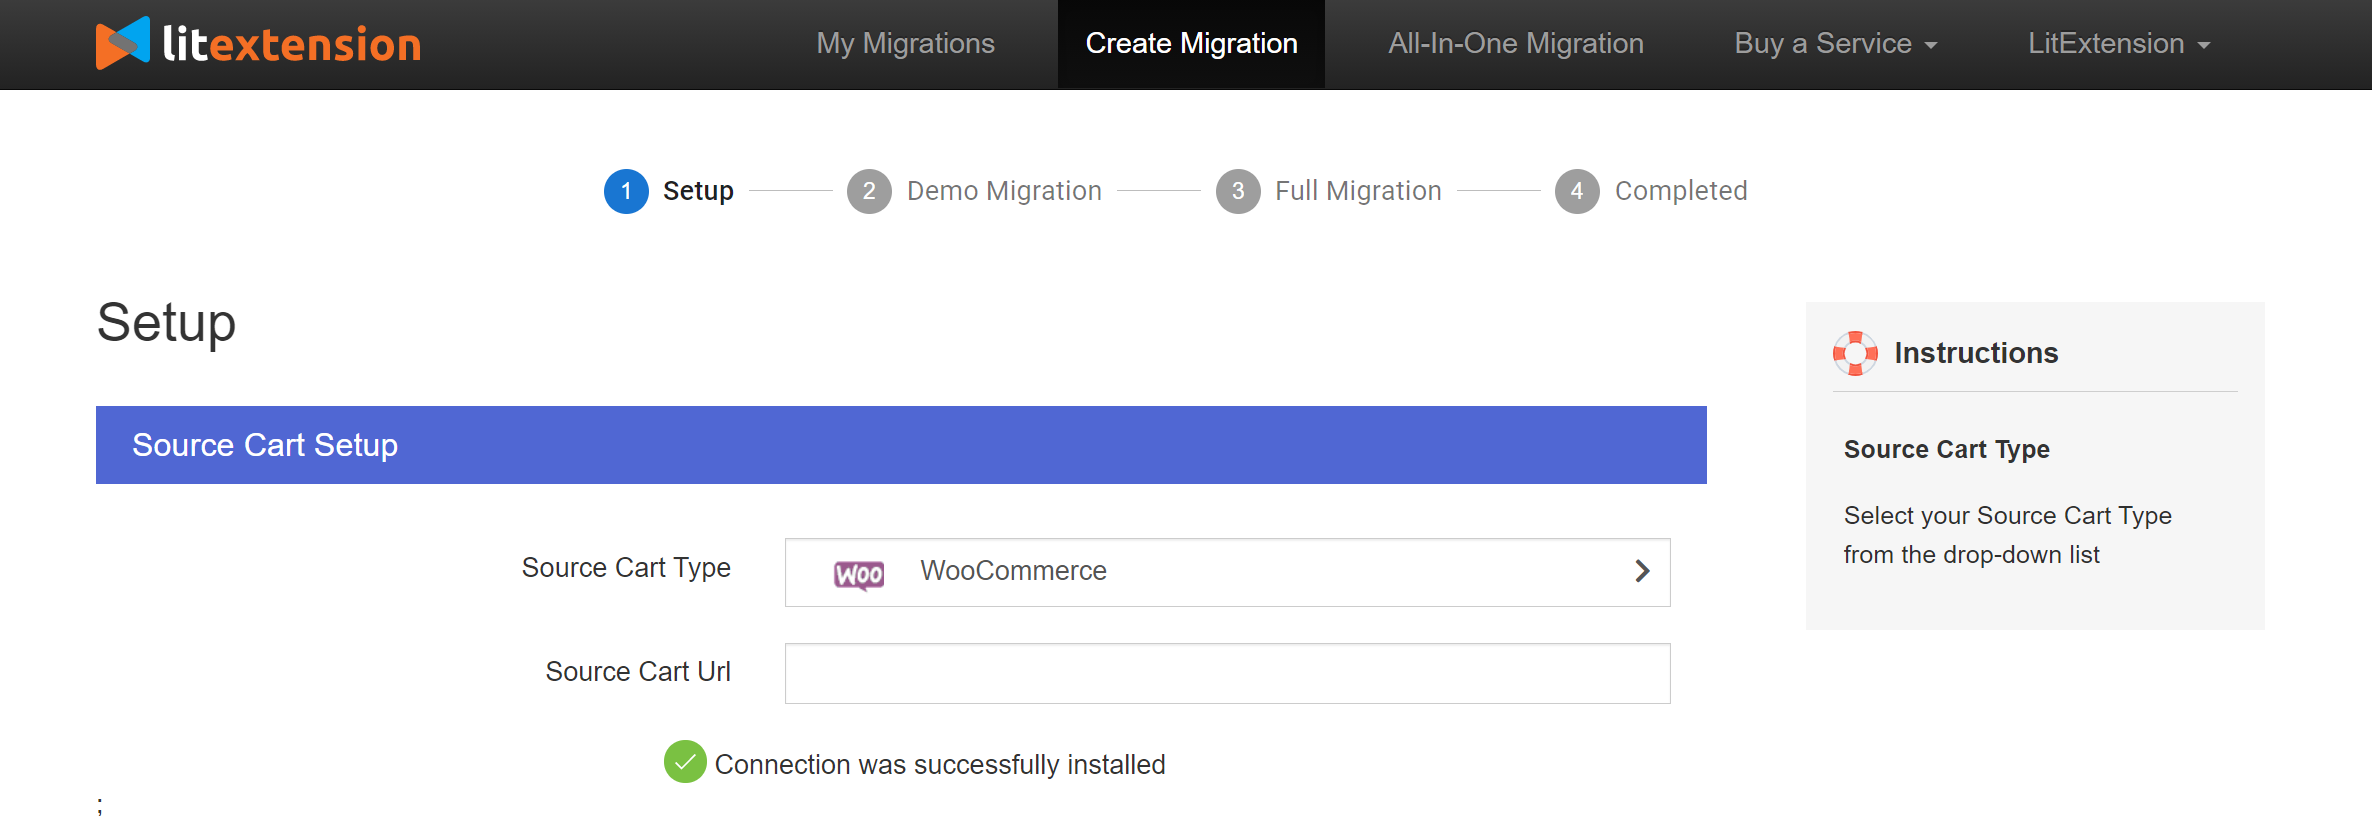Click the litextension brand name text
The image size is (2372, 816).
tap(292, 45)
